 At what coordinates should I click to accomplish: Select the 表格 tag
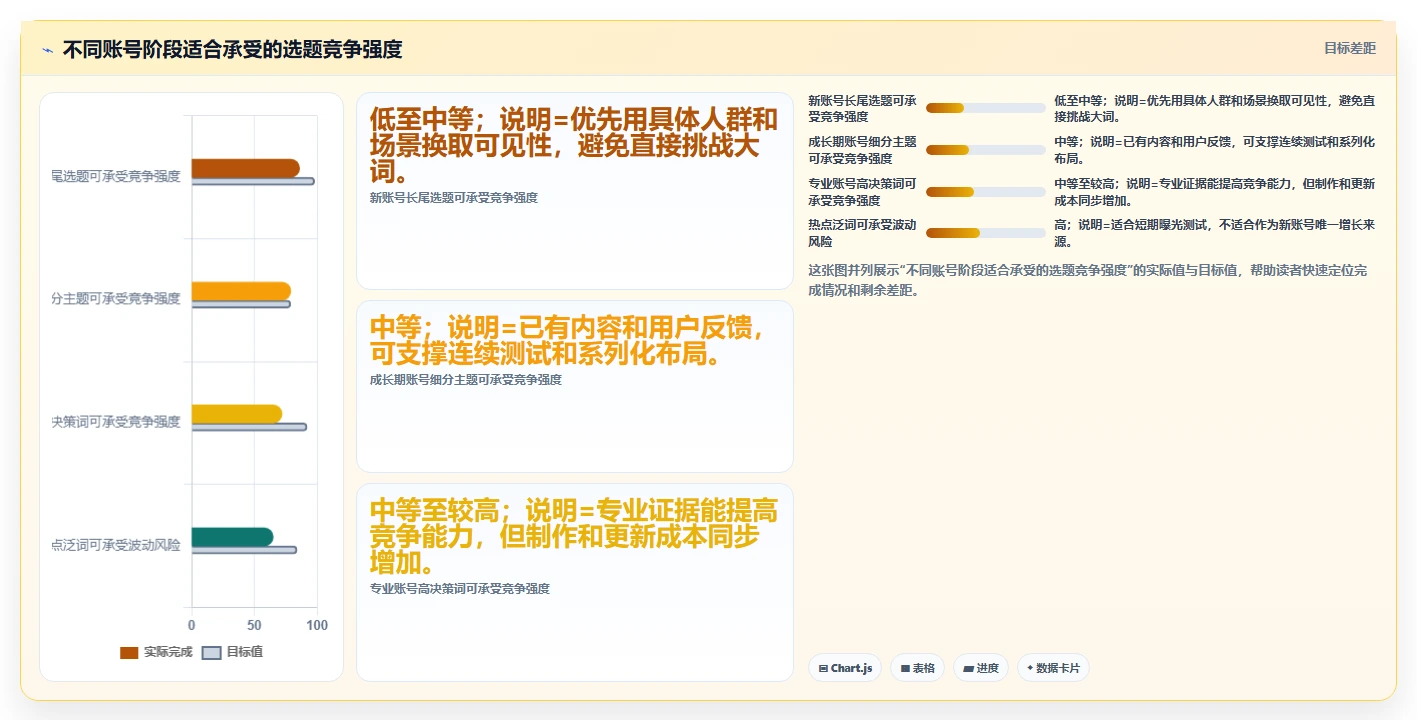(917, 668)
